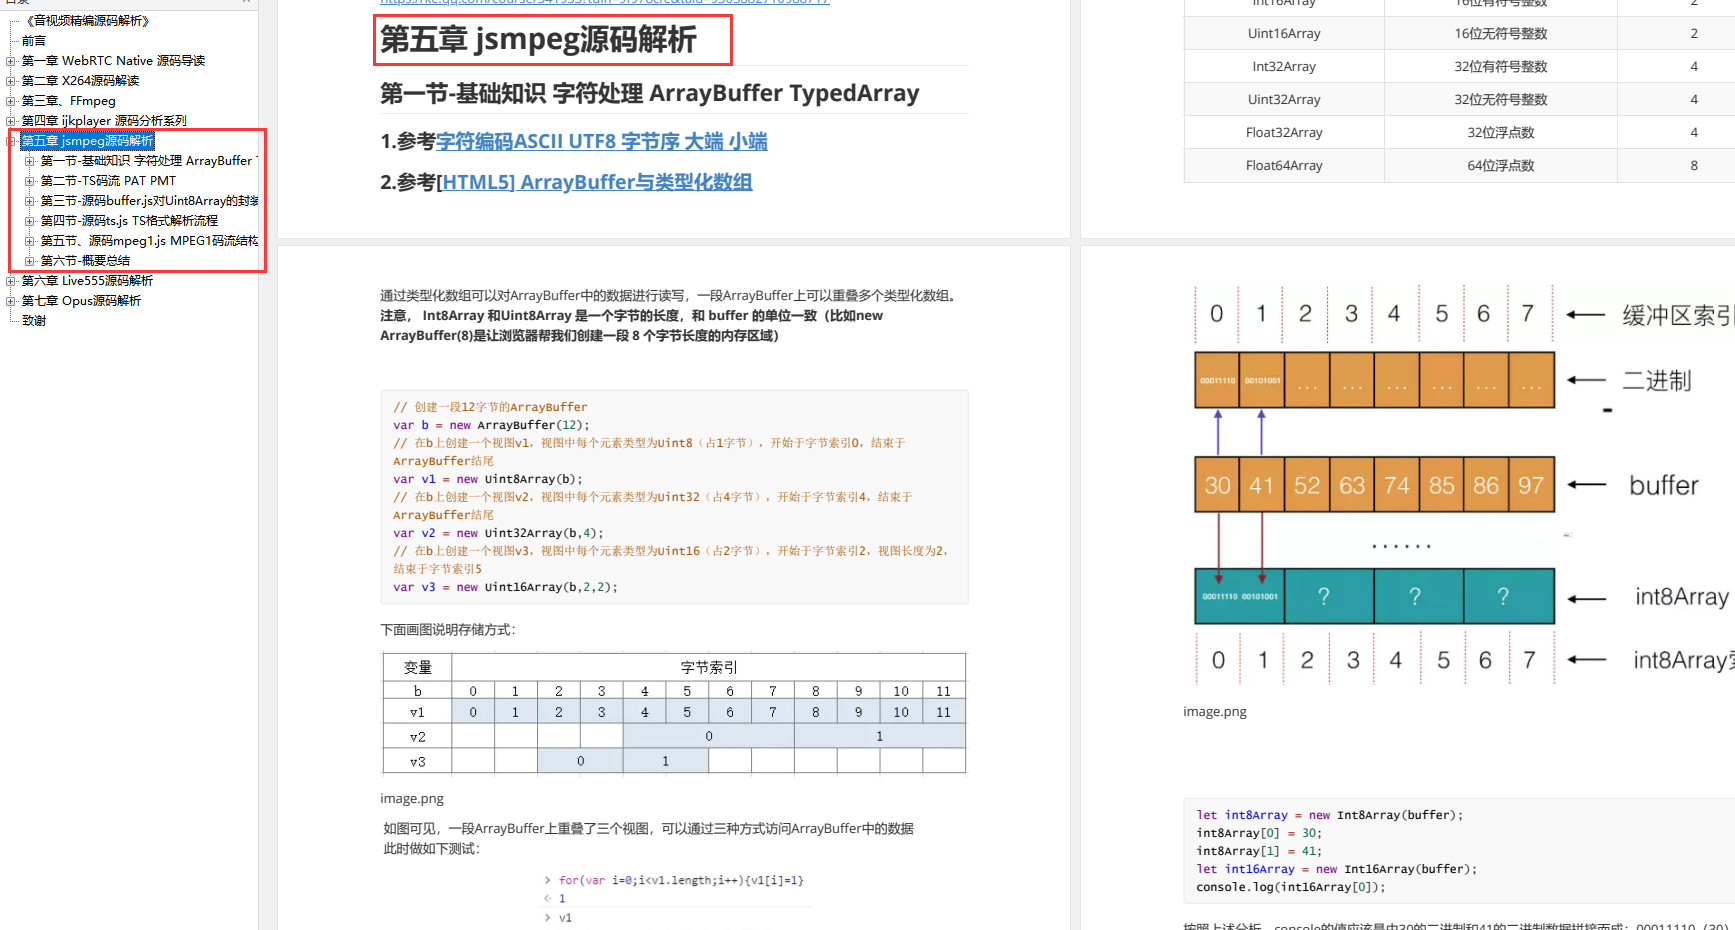Click the Uint16Array table cell

(x=1284, y=33)
